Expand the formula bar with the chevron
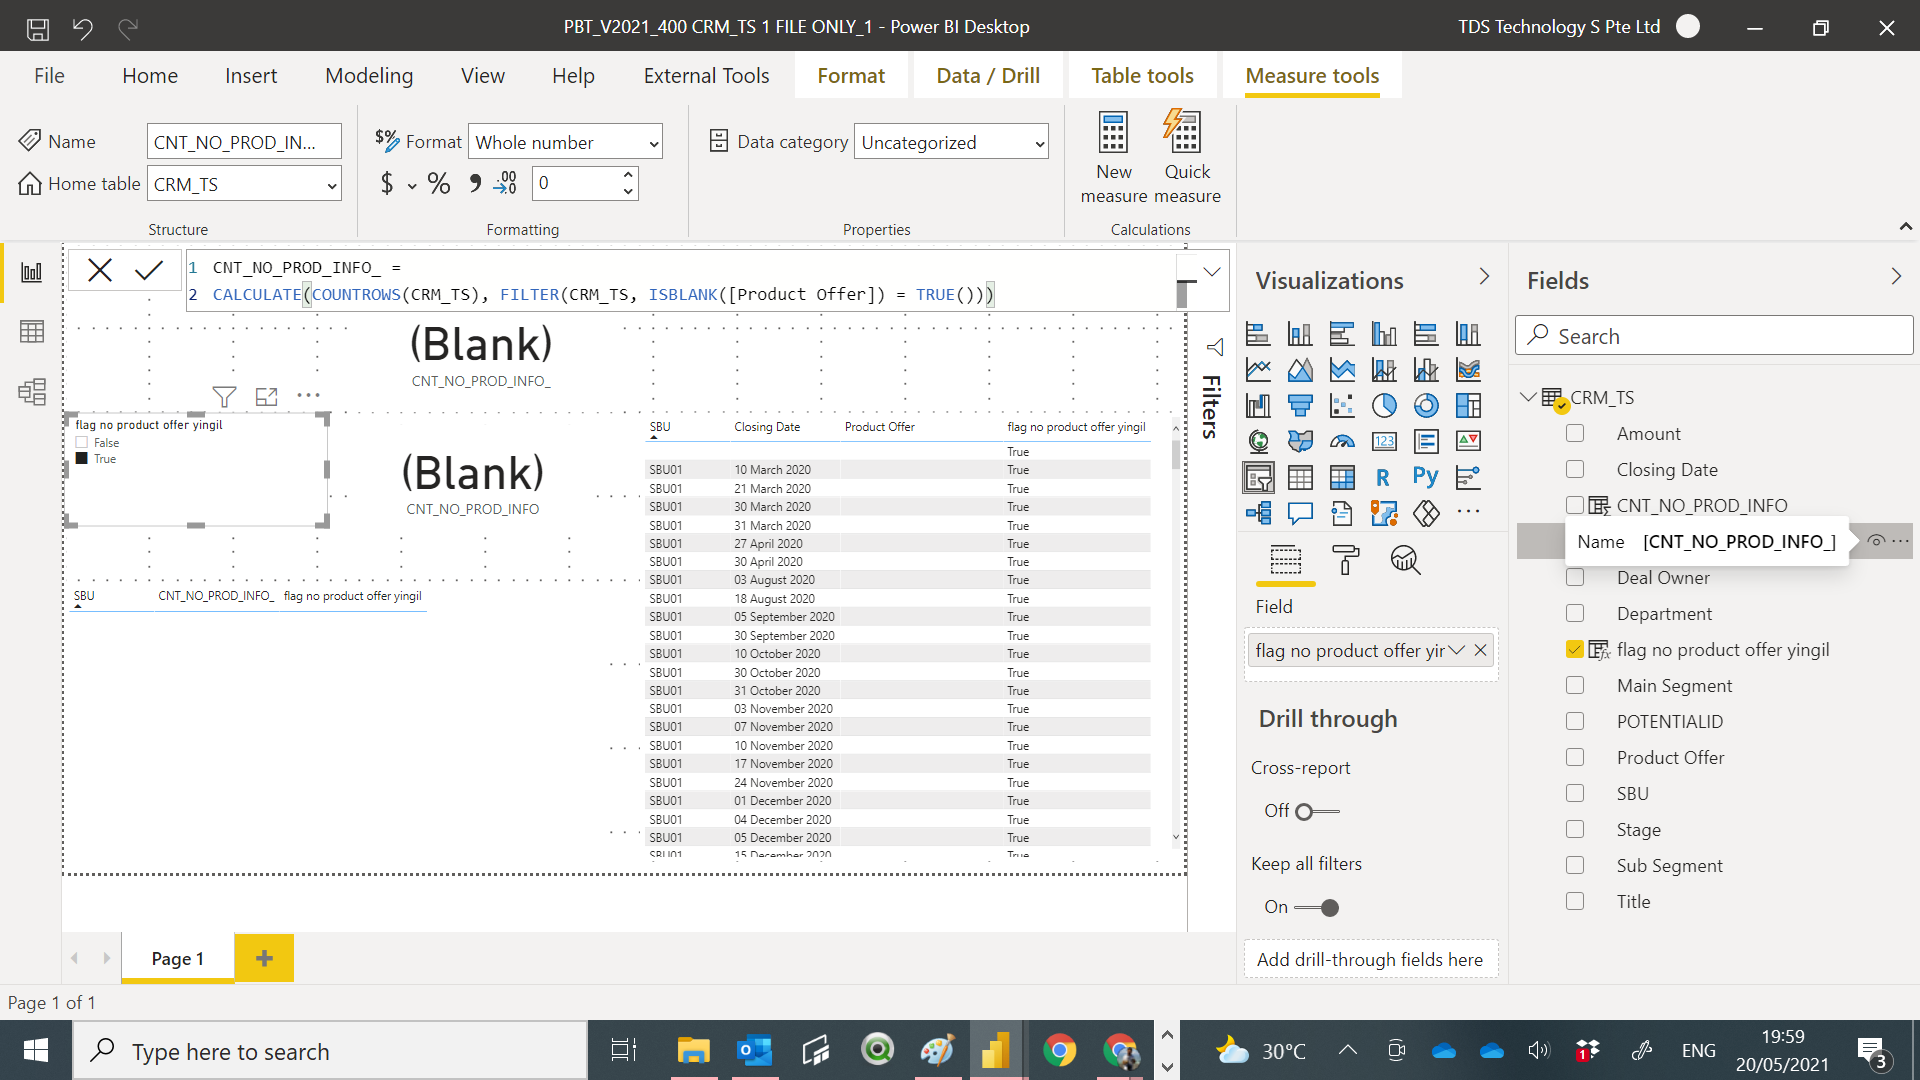The height and width of the screenshot is (1080, 1920). tap(1212, 272)
